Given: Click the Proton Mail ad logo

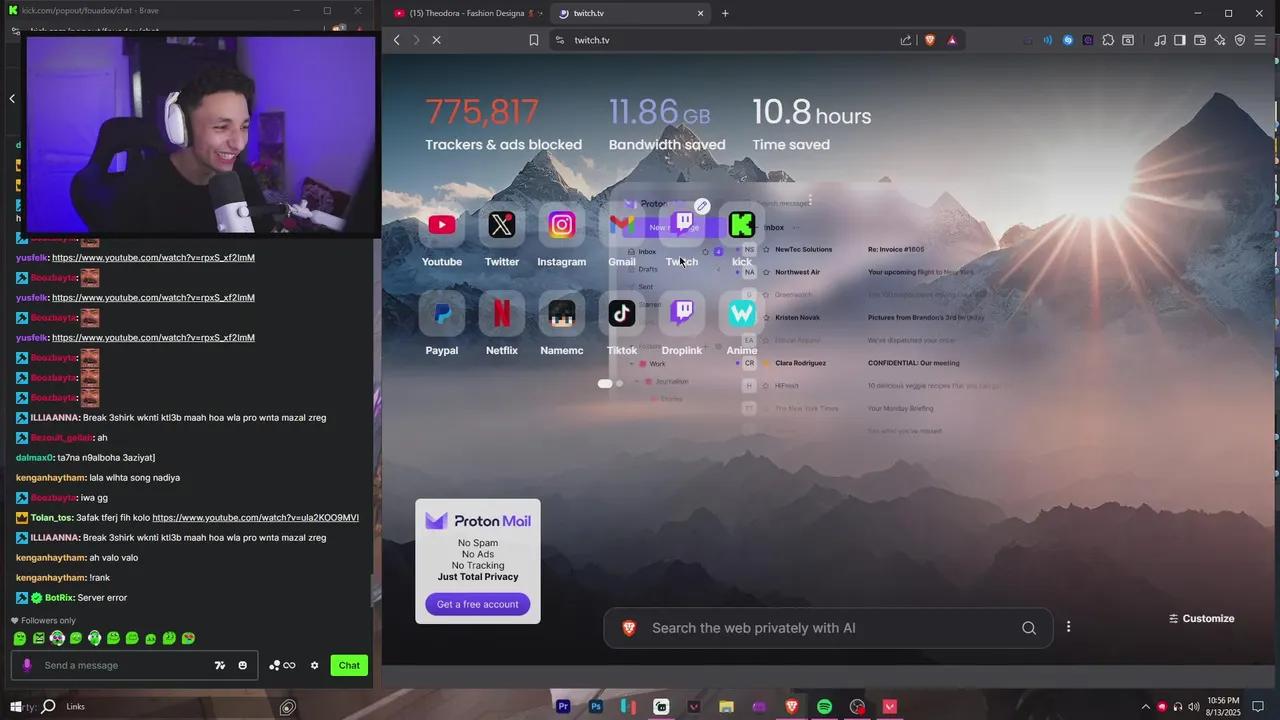Looking at the screenshot, I should pos(478,521).
